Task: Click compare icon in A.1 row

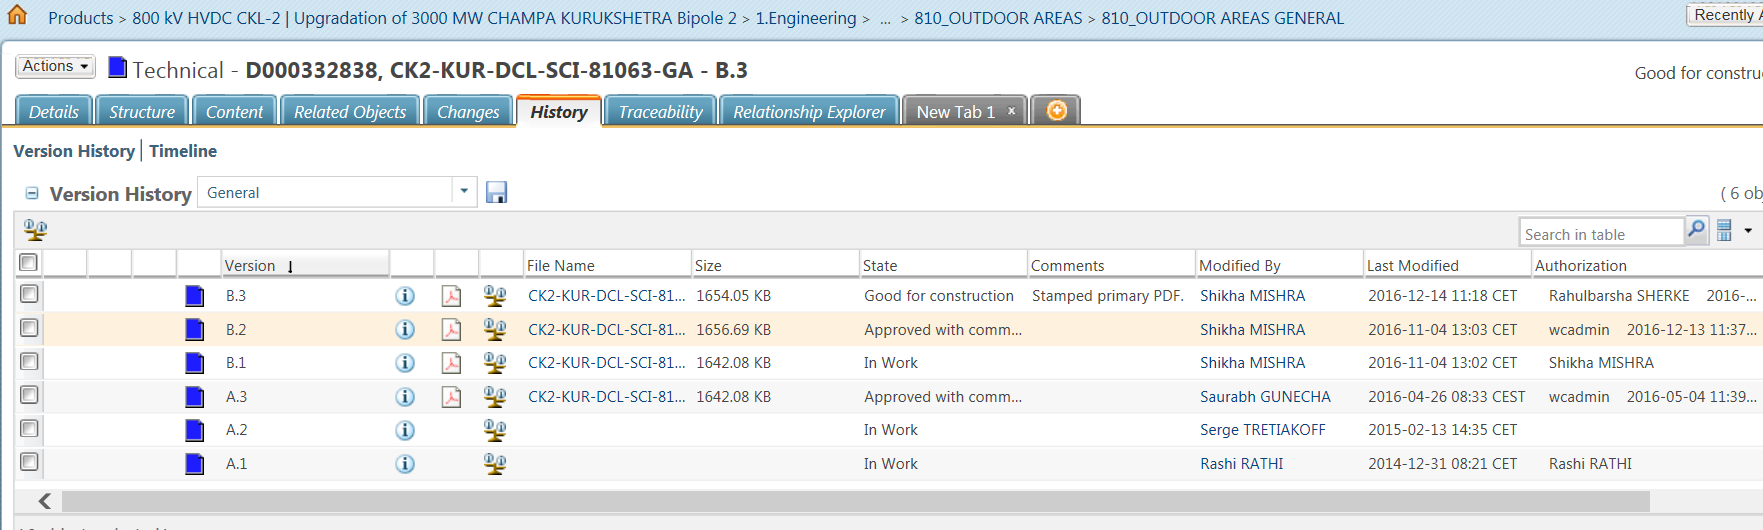Action: (x=495, y=464)
